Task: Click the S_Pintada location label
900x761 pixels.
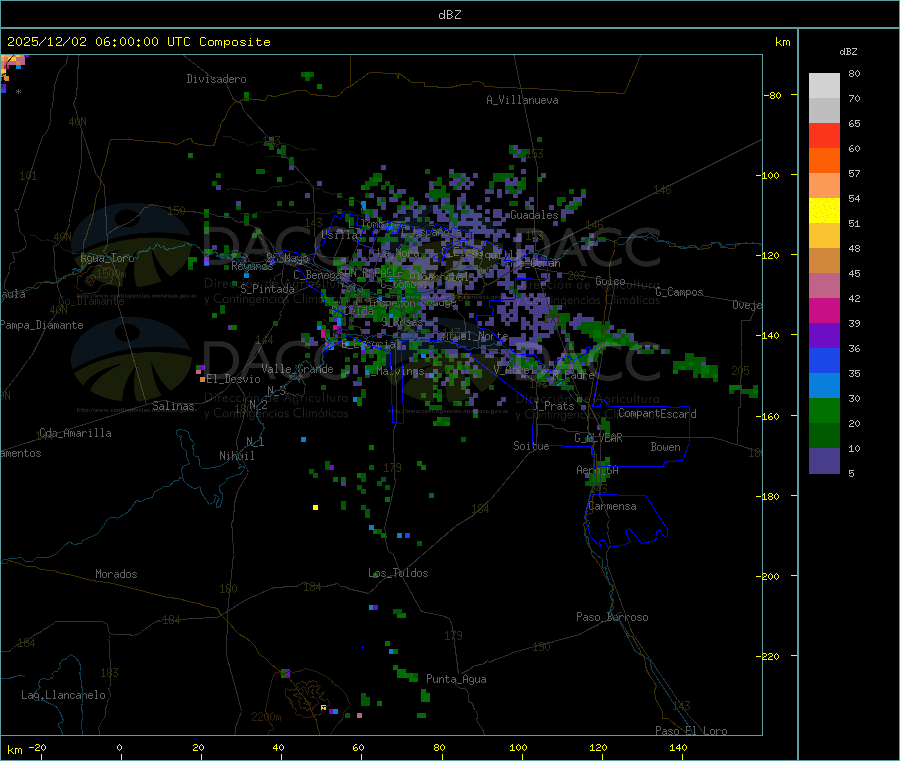Action: click(267, 289)
